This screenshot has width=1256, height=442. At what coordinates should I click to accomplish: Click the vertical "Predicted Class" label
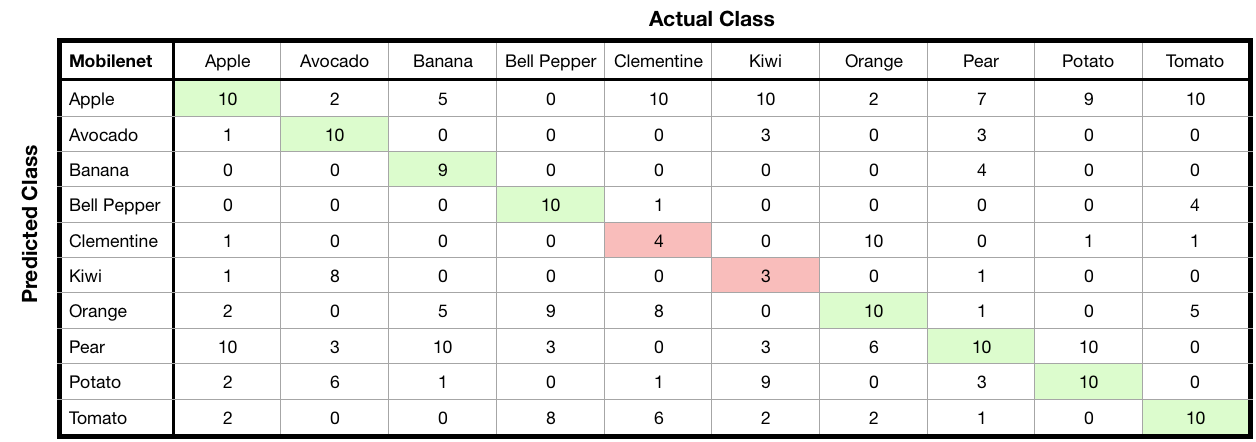coord(30,223)
